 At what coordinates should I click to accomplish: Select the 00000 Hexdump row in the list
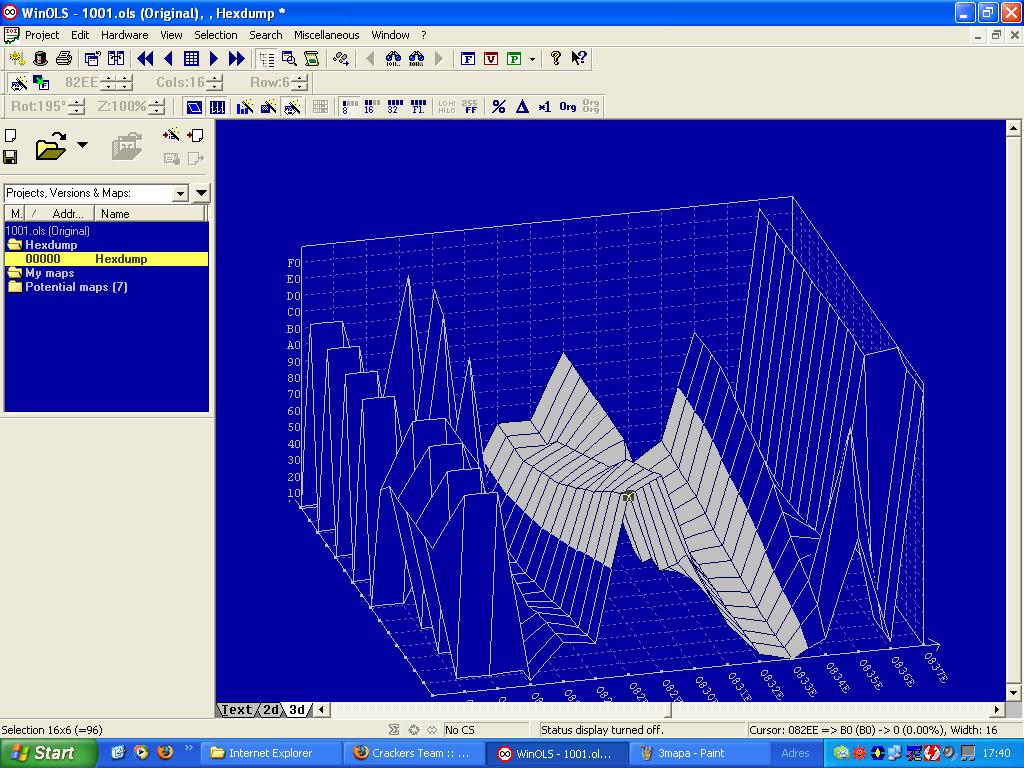(106, 259)
